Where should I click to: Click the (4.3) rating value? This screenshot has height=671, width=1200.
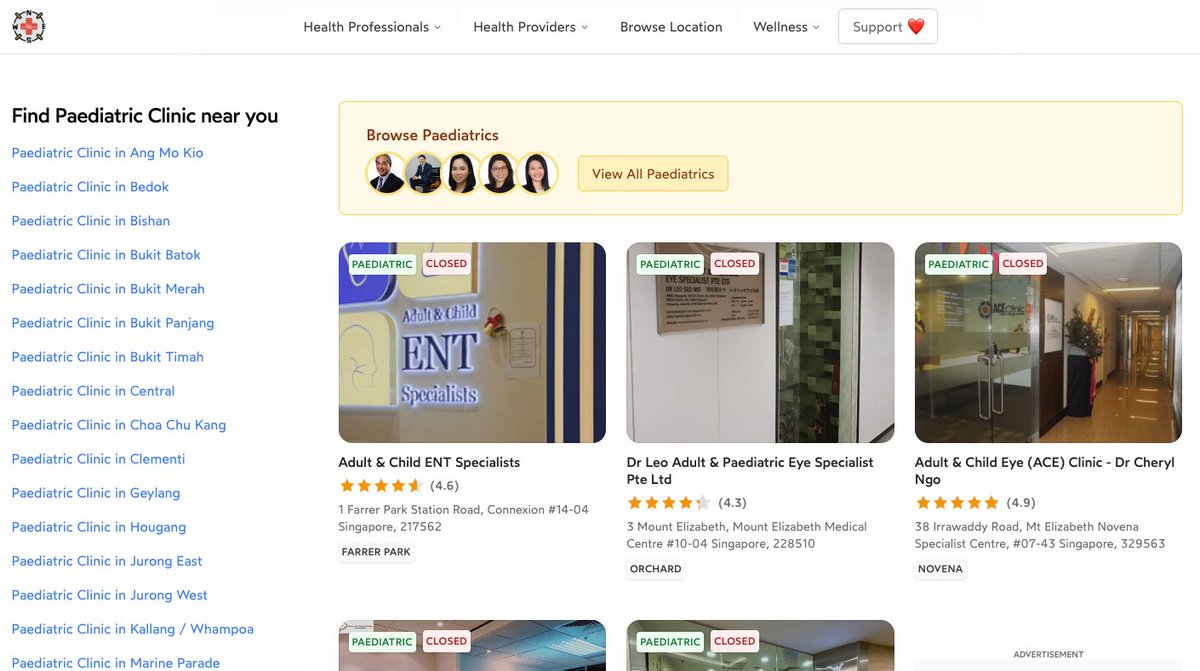click(733, 503)
